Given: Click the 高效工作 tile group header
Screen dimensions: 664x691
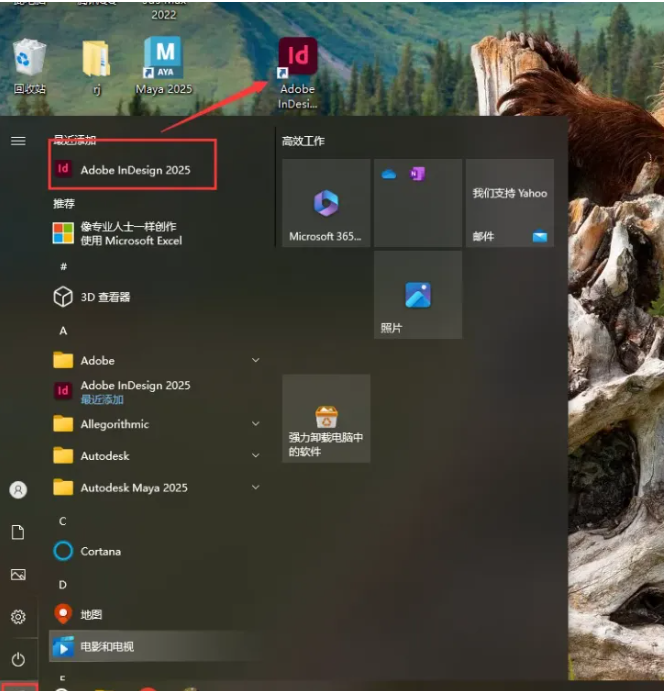Looking at the screenshot, I should coord(303,141).
